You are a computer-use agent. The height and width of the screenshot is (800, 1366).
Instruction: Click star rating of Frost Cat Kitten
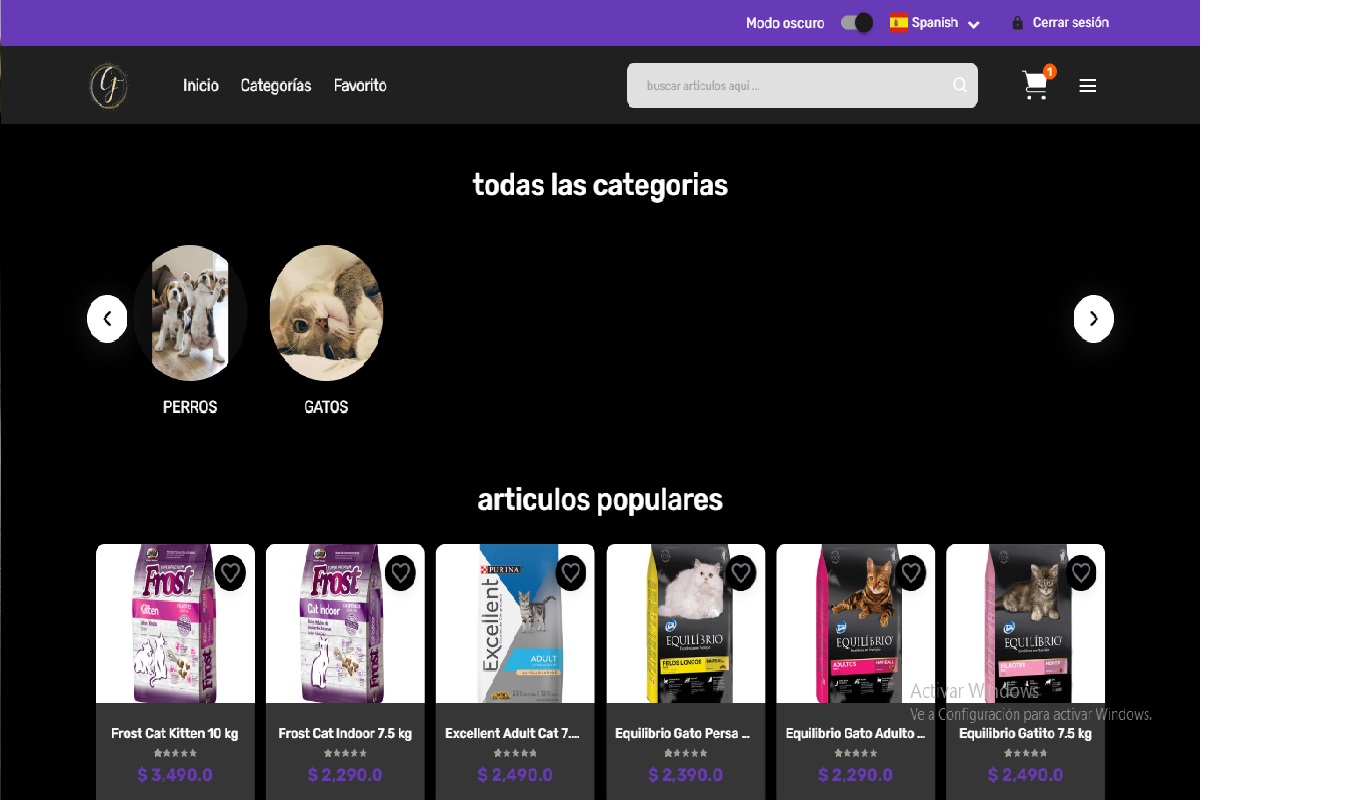175,753
